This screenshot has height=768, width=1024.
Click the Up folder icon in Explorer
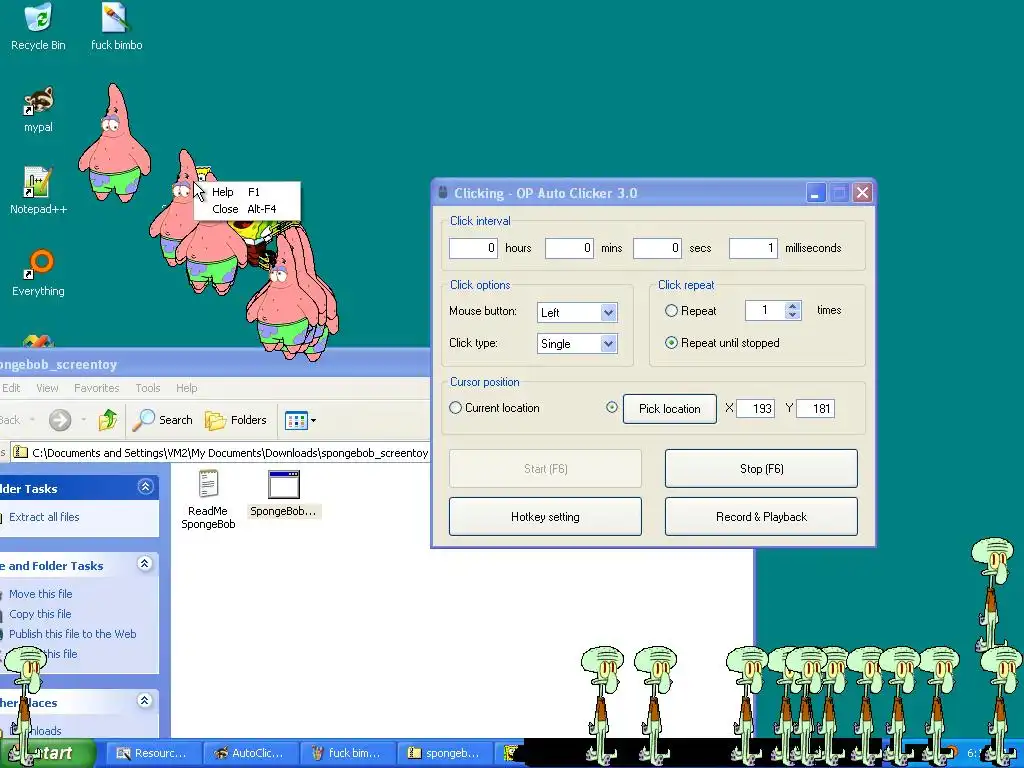point(108,420)
